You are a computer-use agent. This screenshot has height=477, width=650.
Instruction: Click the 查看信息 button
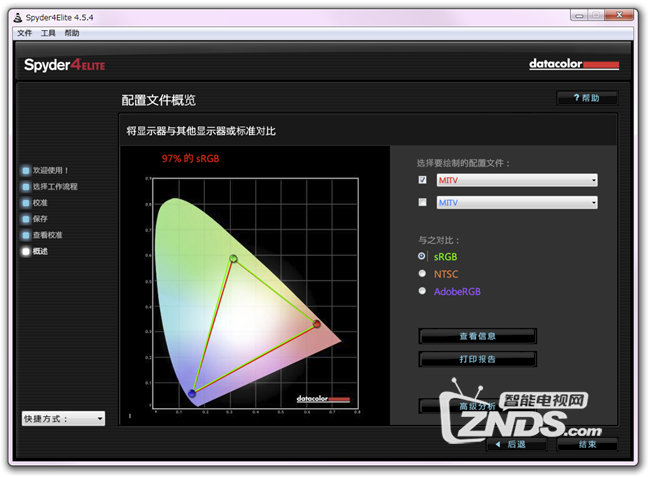click(x=478, y=336)
